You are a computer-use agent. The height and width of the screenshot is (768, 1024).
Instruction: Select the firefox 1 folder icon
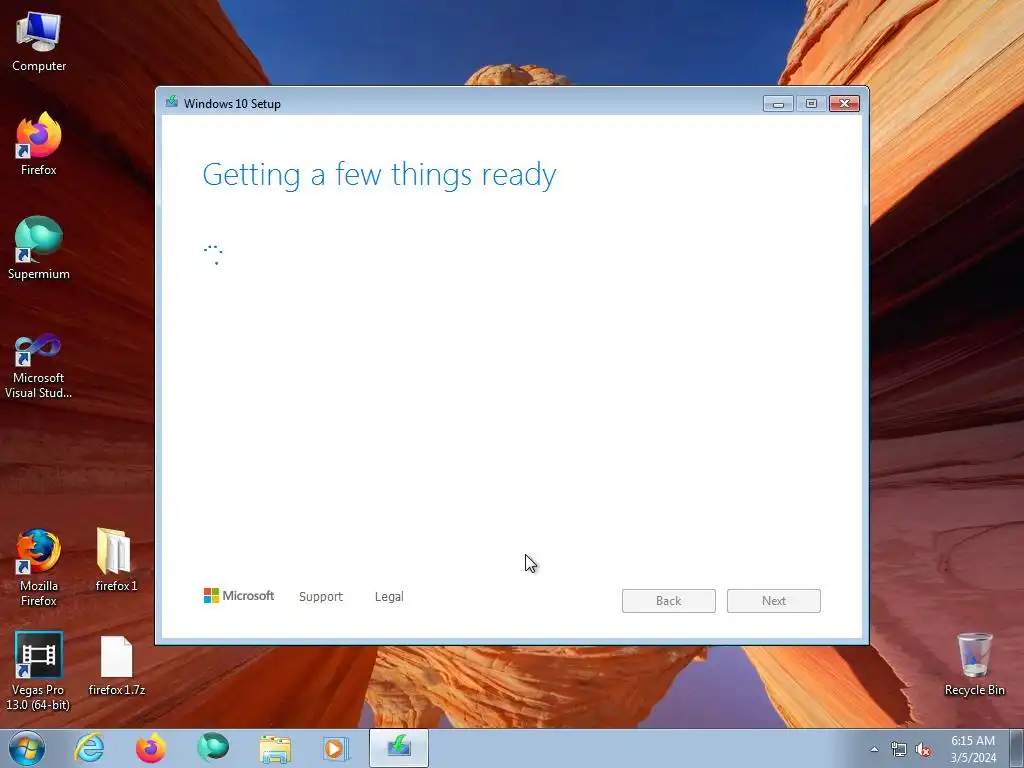pos(116,560)
